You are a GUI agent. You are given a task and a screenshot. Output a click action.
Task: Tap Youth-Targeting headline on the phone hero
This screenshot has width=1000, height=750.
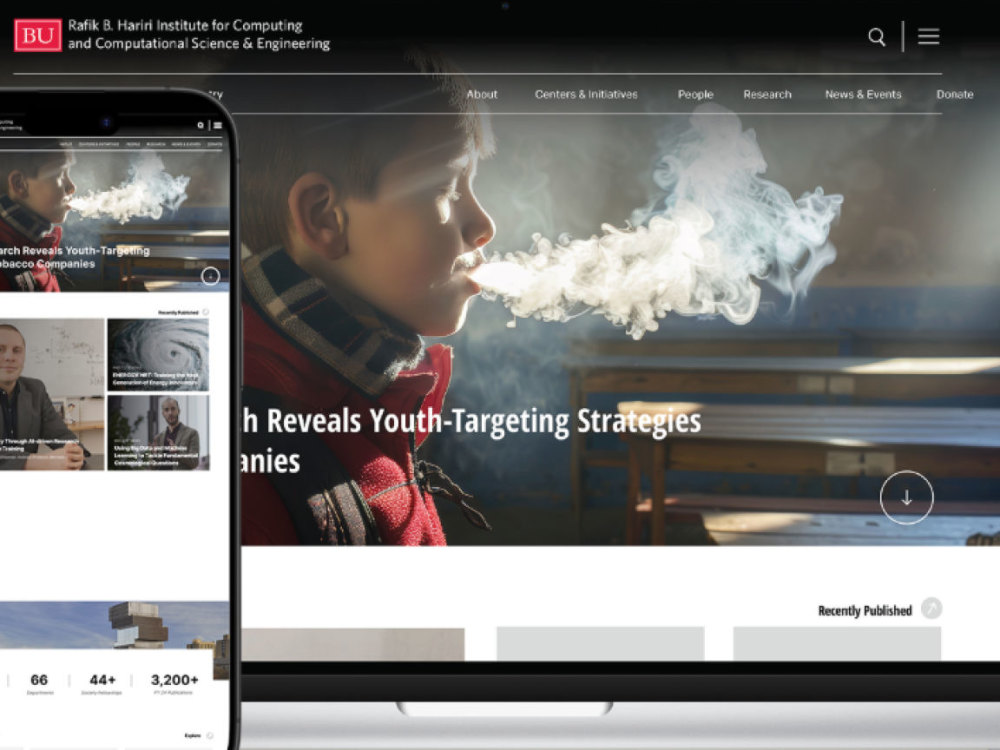(x=75, y=257)
